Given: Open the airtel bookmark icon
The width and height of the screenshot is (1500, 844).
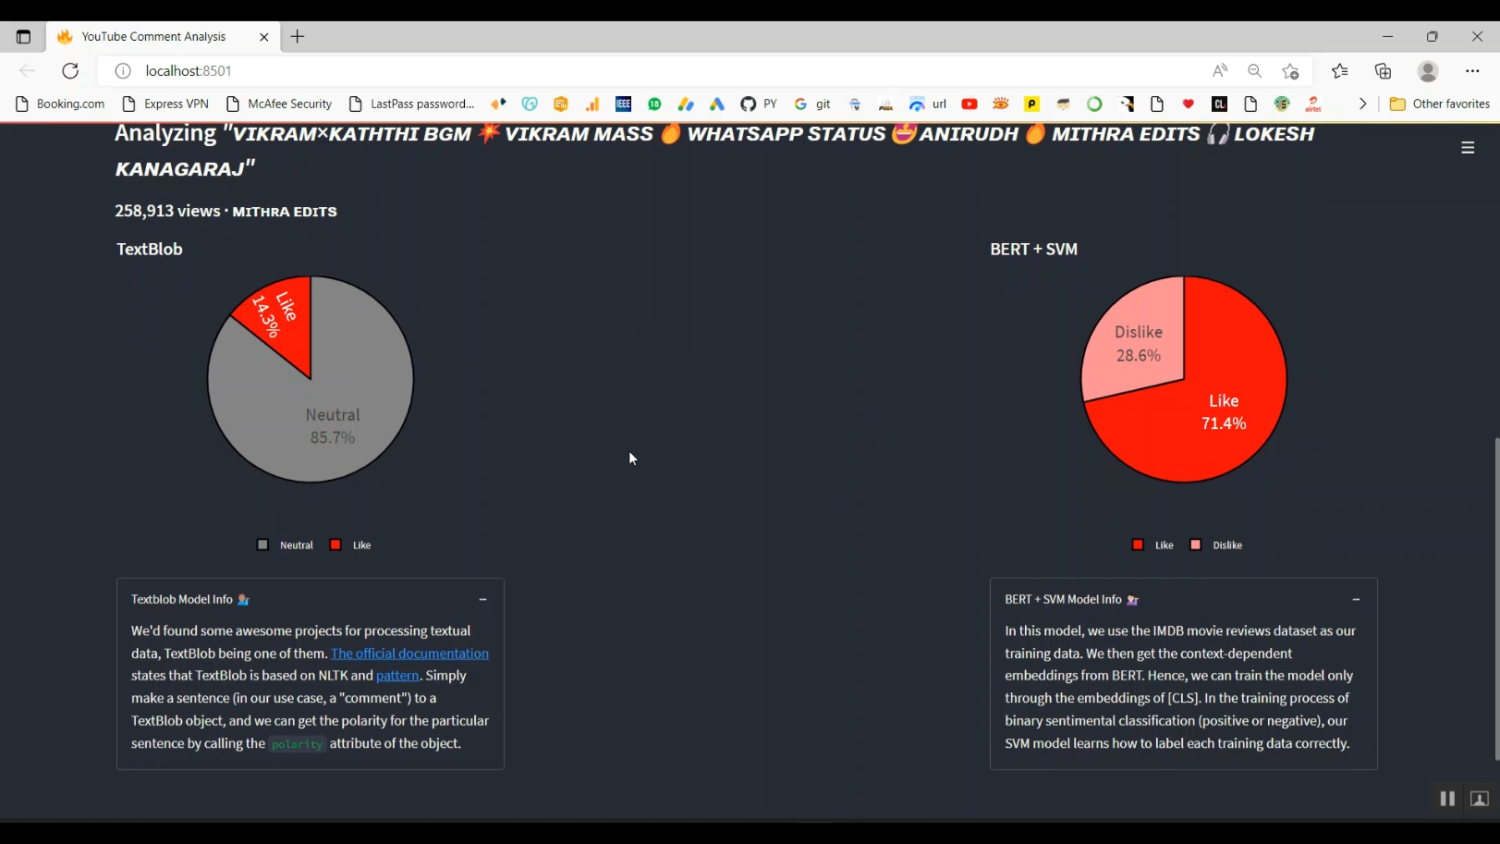Looking at the screenshot, I should tap(1314, 104).
